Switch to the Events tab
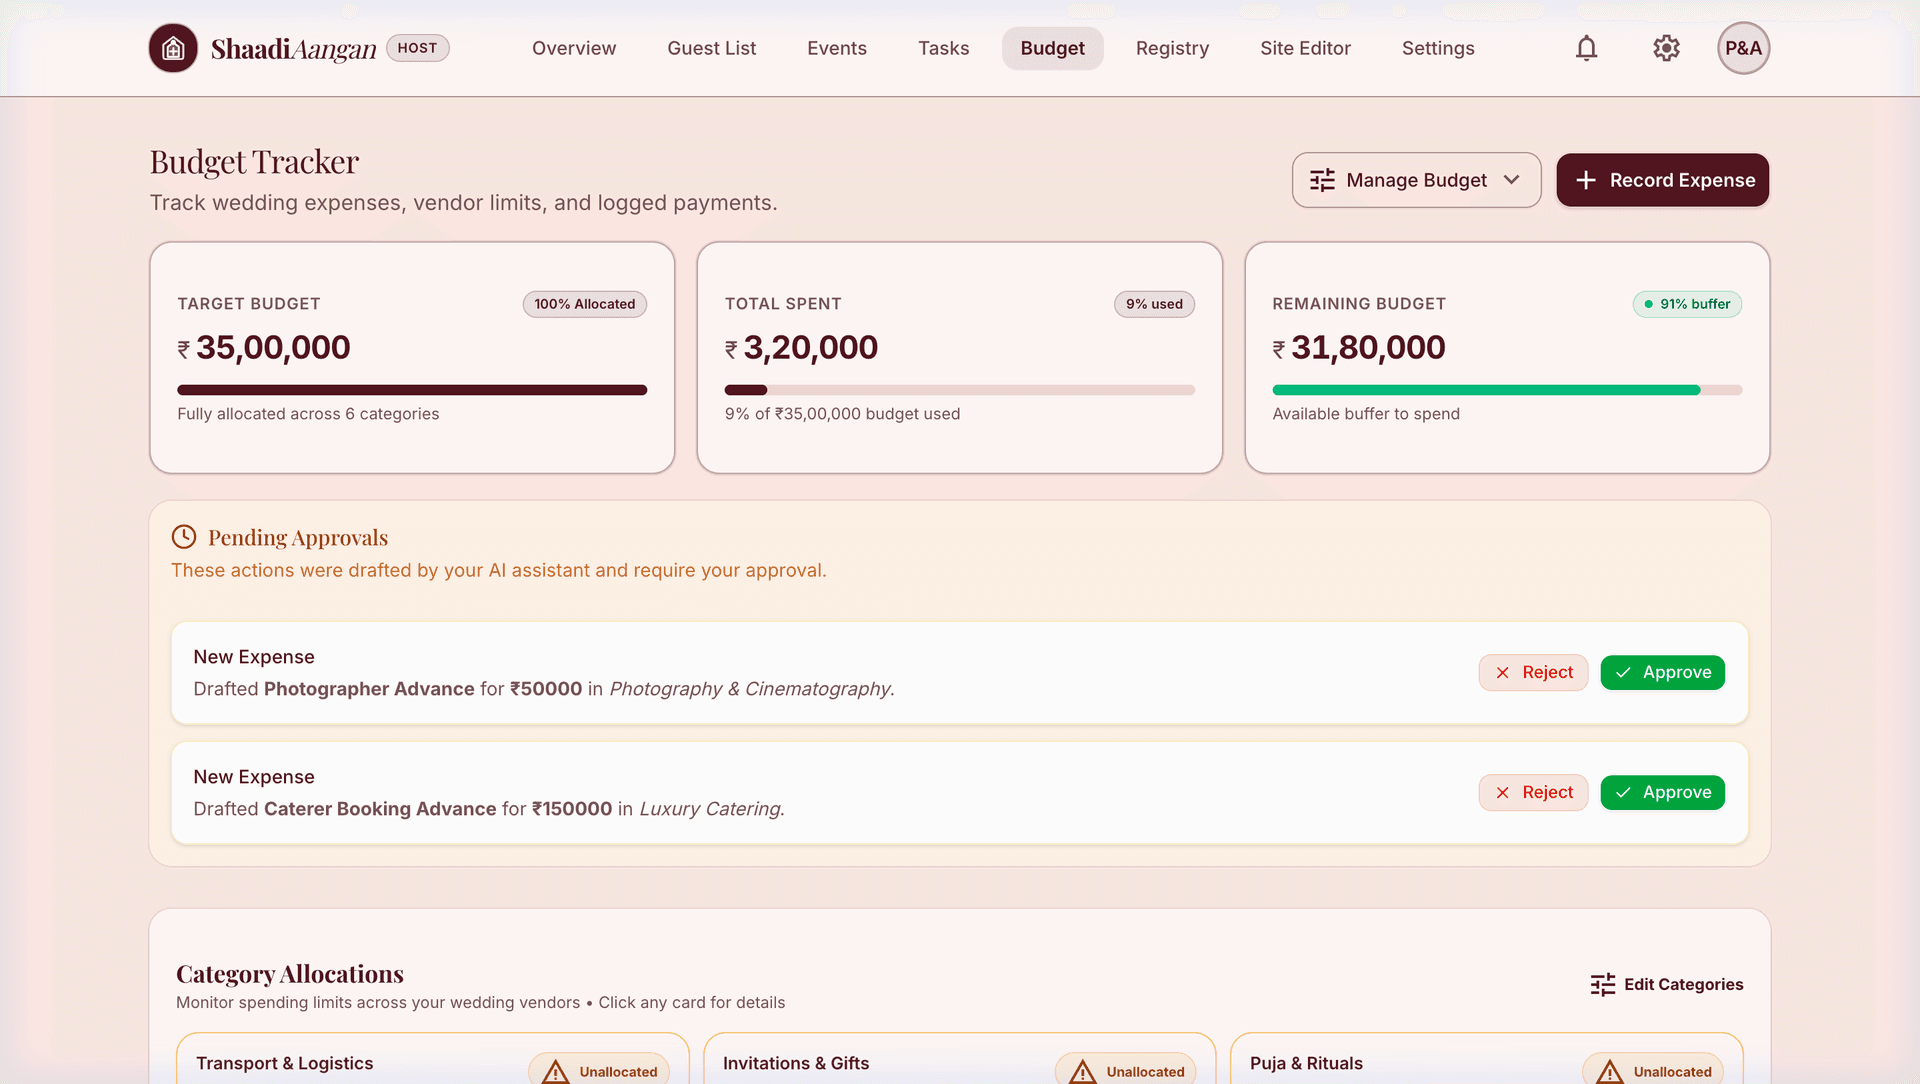This screenshot has width=1920, height=1084. pyautogui.click(x=837, y=48)
